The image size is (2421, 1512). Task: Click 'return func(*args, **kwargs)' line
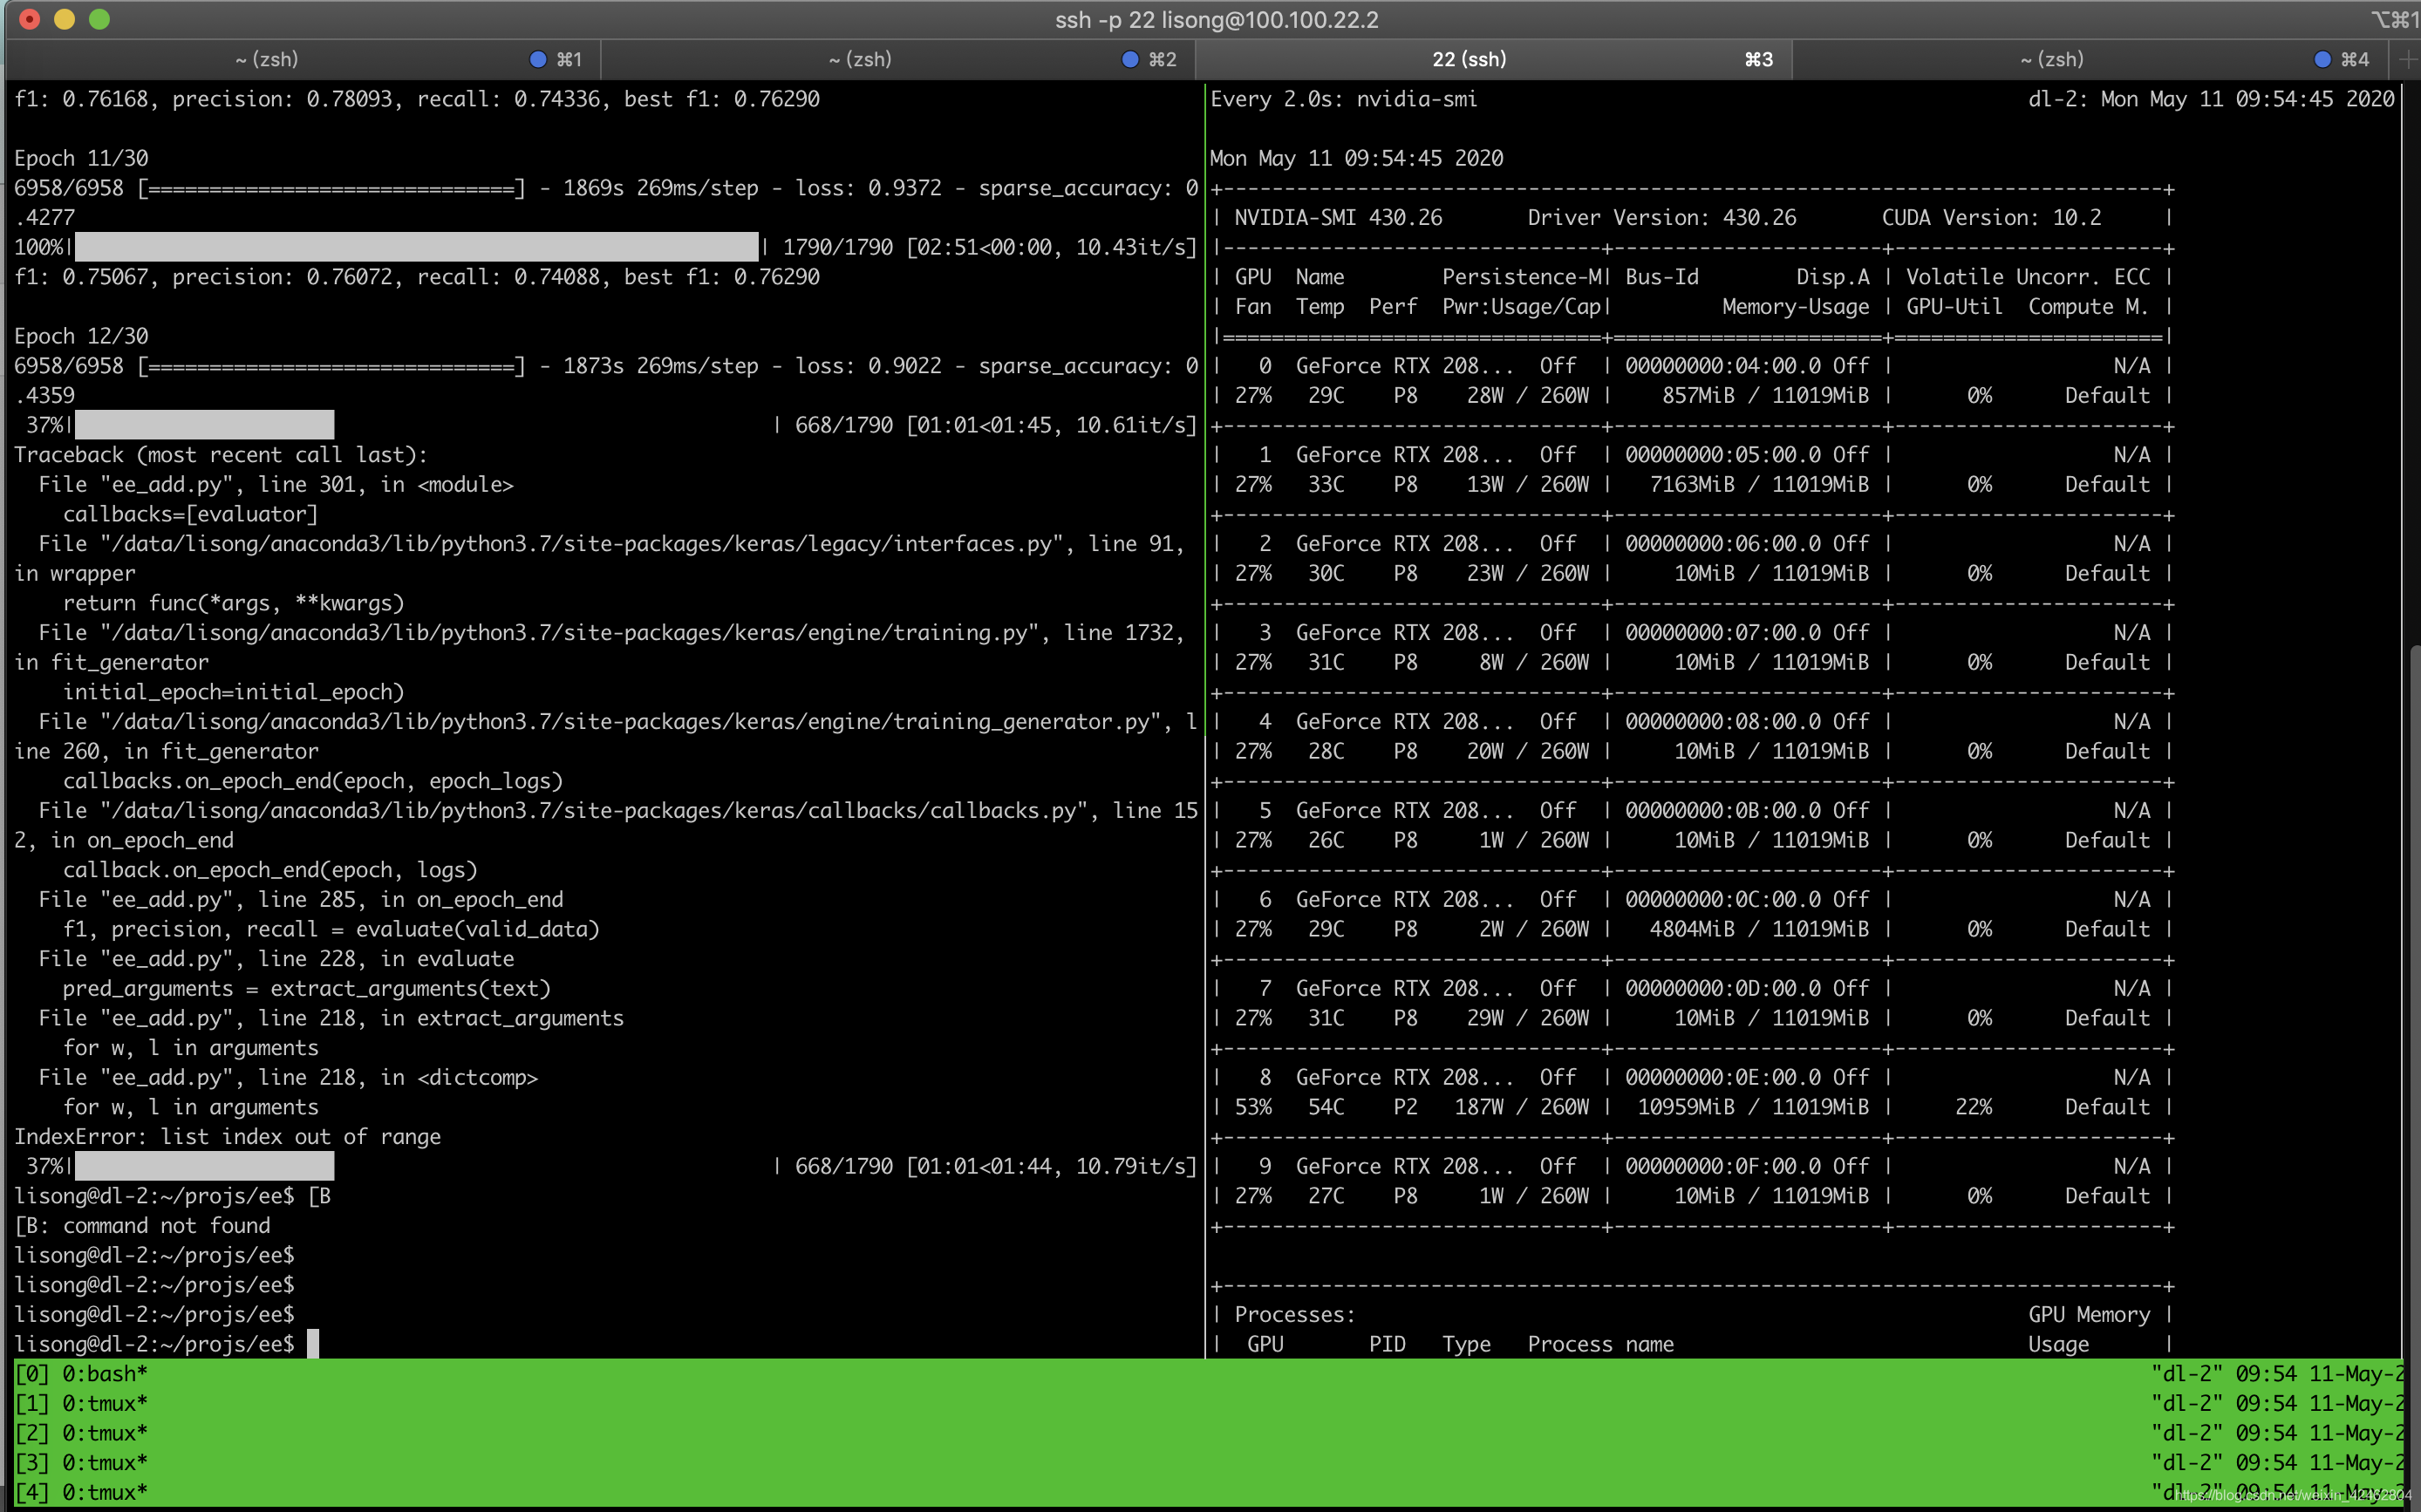tap(233, 603)
